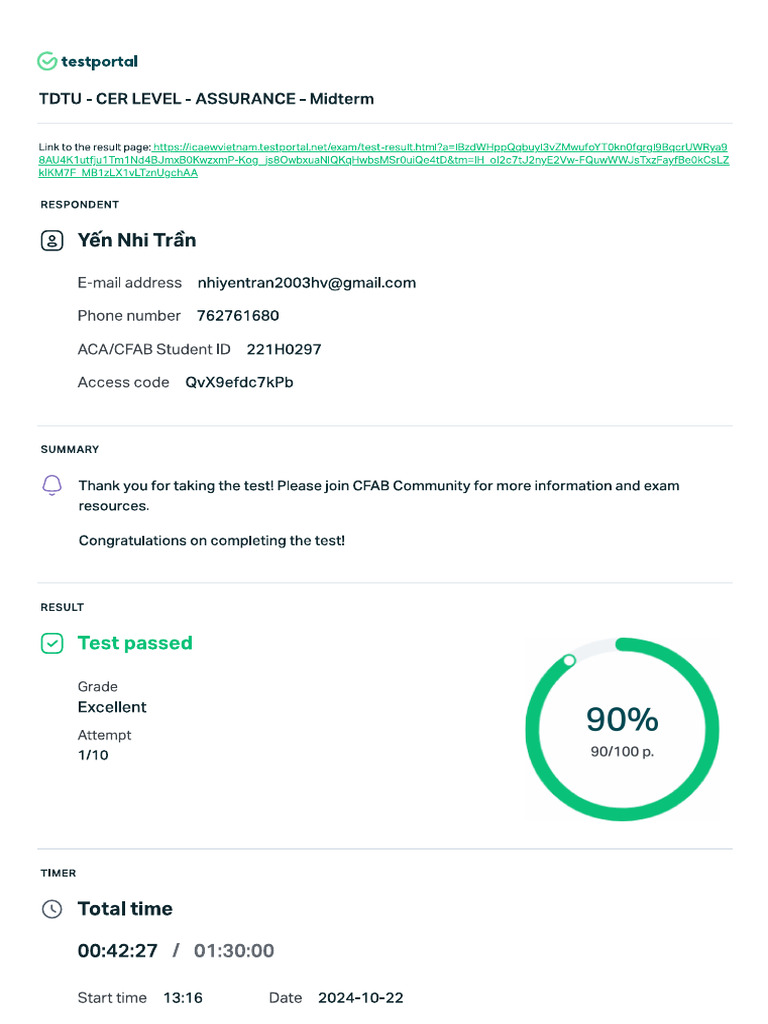Viewport: 768px width, 1024px height.
Task: Click the phone number 762761680
Action: click(238, 316)
